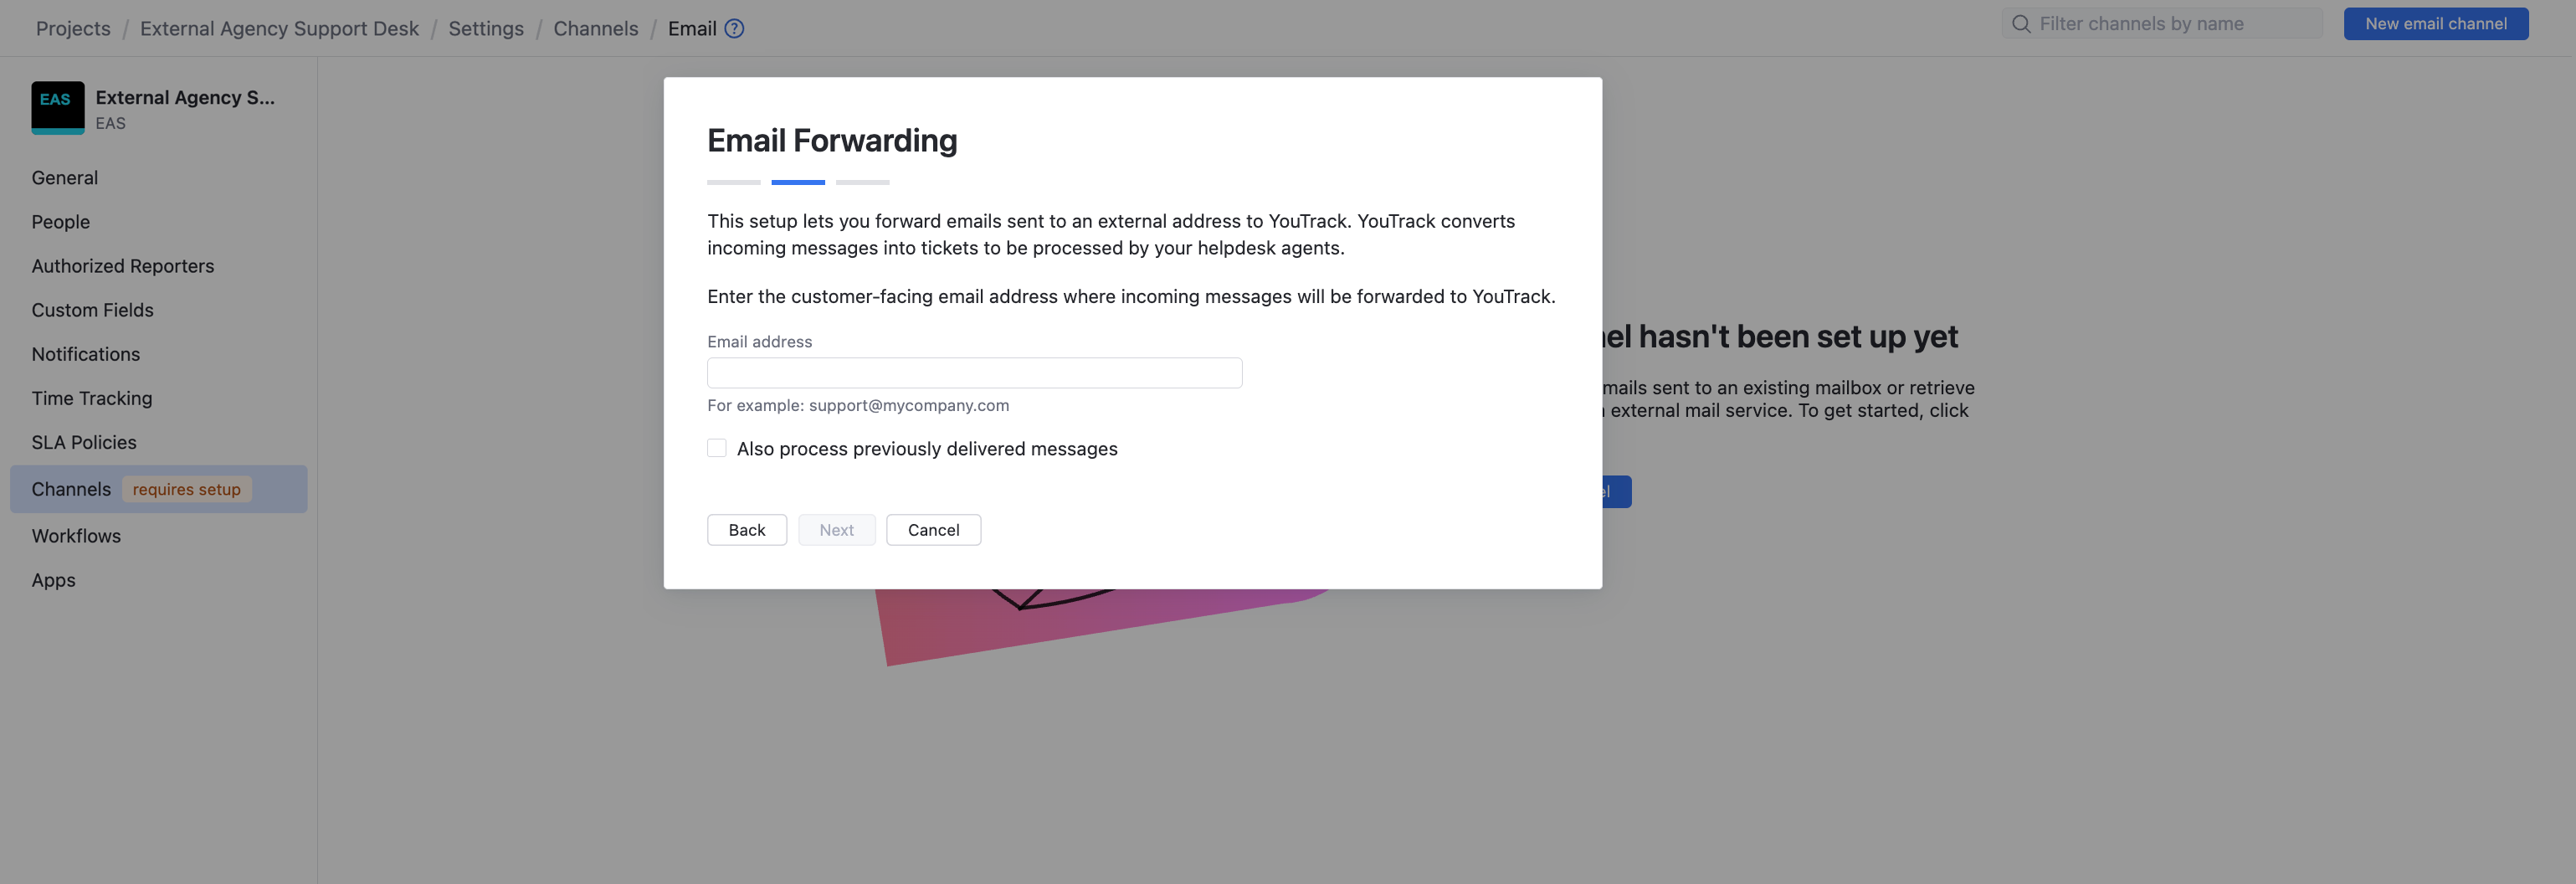Open the Email help question-mark icon

(x=734, y=28)
